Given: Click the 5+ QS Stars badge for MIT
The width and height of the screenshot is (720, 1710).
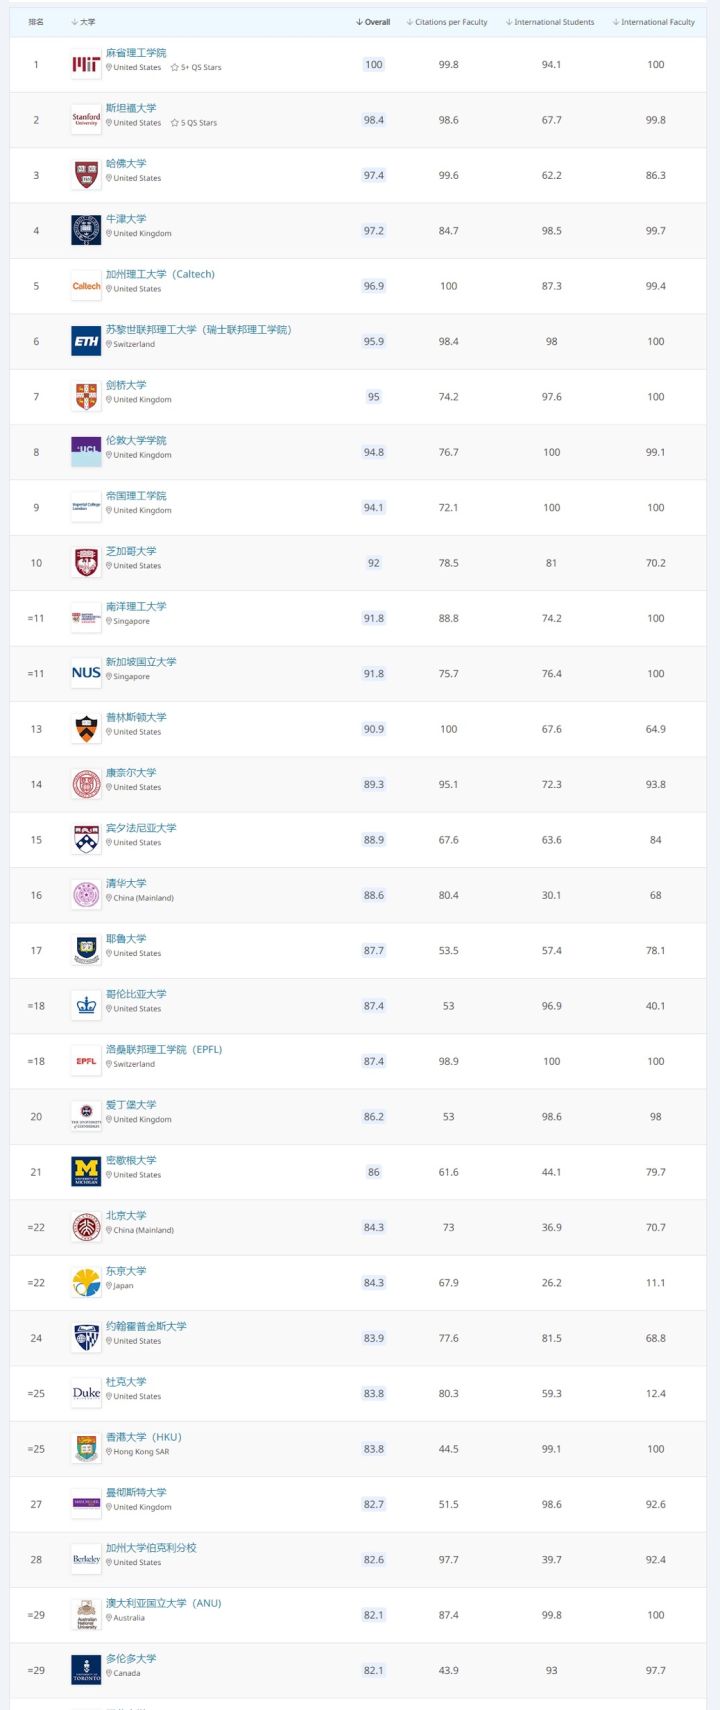Looking at the screenshot, I should [x=196, y=68].
